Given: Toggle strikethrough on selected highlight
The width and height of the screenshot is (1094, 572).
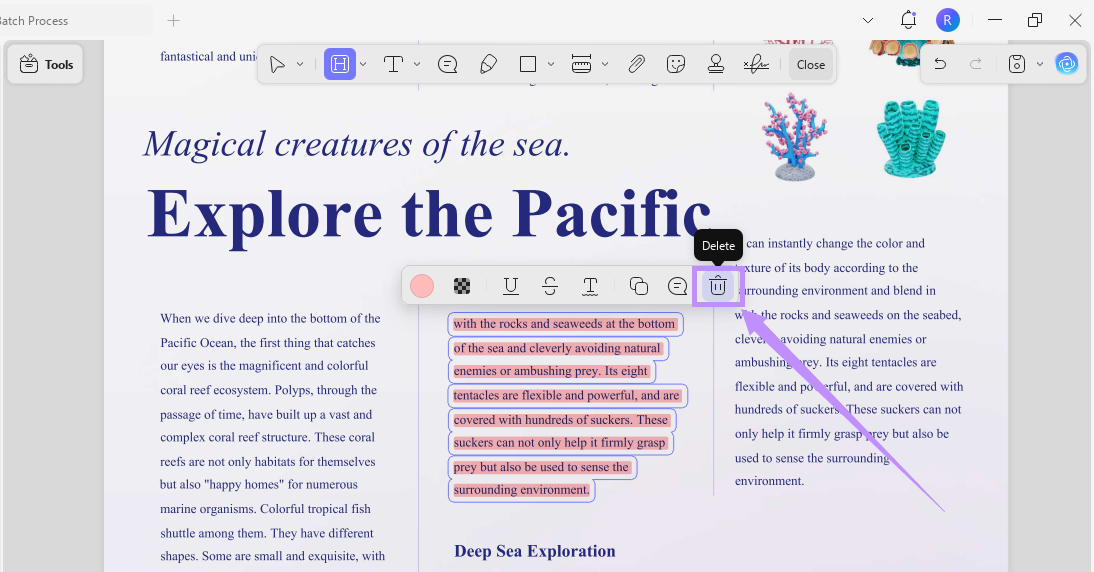Looking at the screenshot, I should 550,286.
